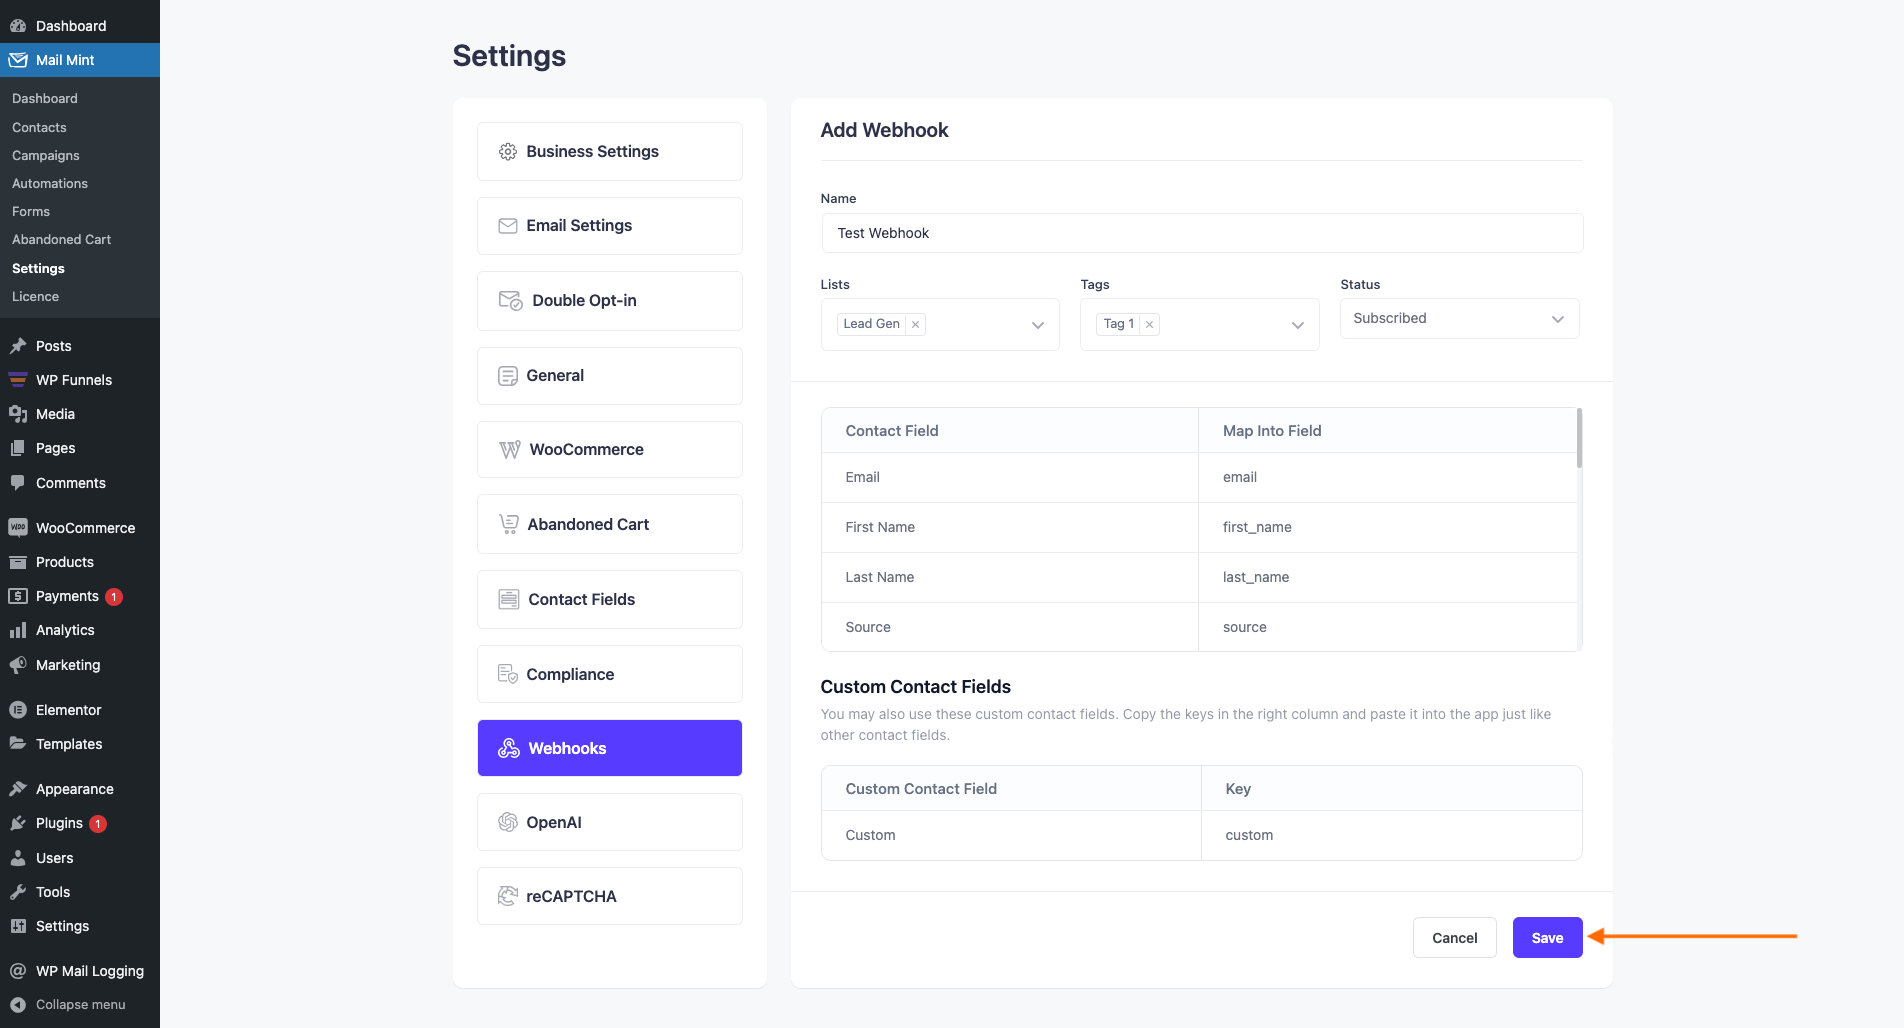This screenshot has width=1904, height=1028.
Task: Click the Pages icon in sidebar
Action: (18, 448)
